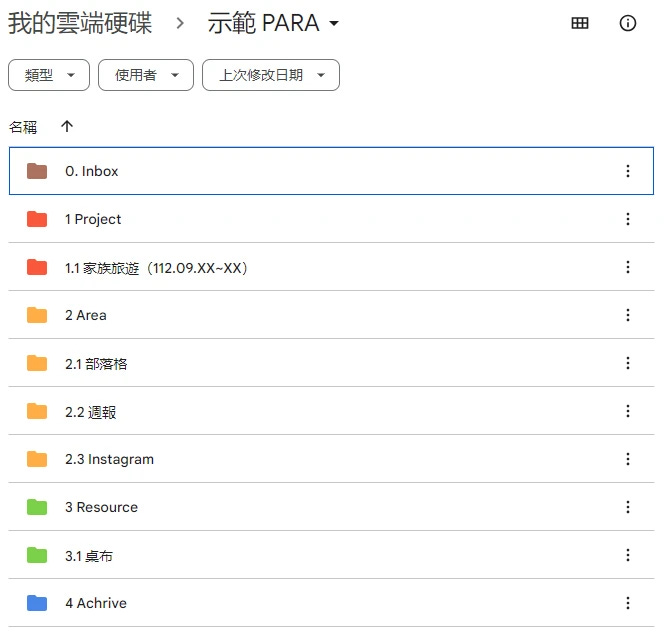The height and width of the screenshot is (635, 668).
Task: Click the green 3.1 桌布 folder icon
Action: click(x=37, y=555)
